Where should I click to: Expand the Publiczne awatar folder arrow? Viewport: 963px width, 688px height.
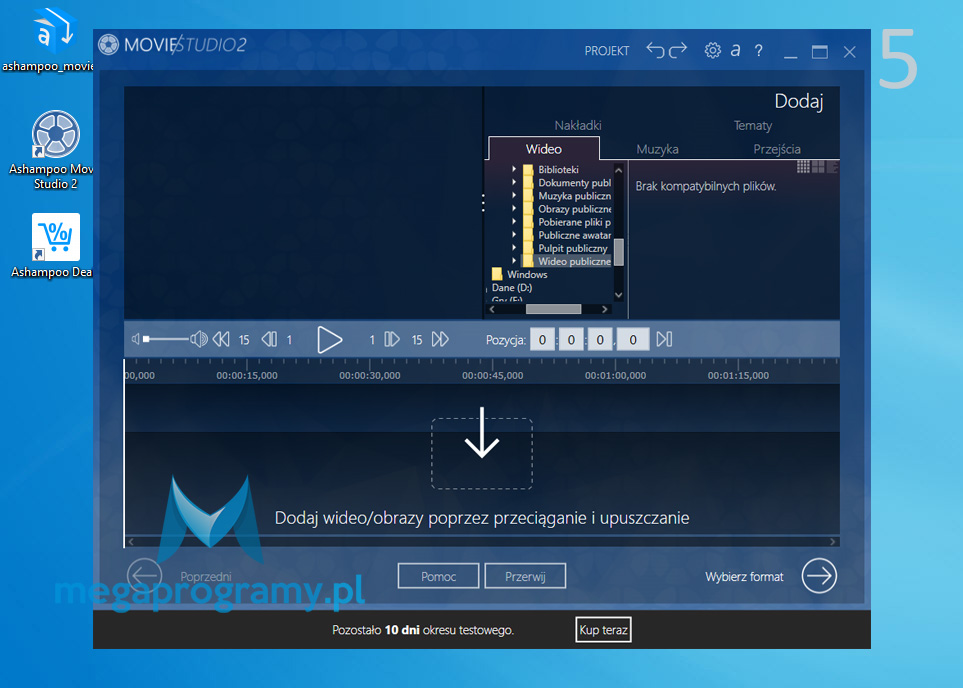point(514,235)
